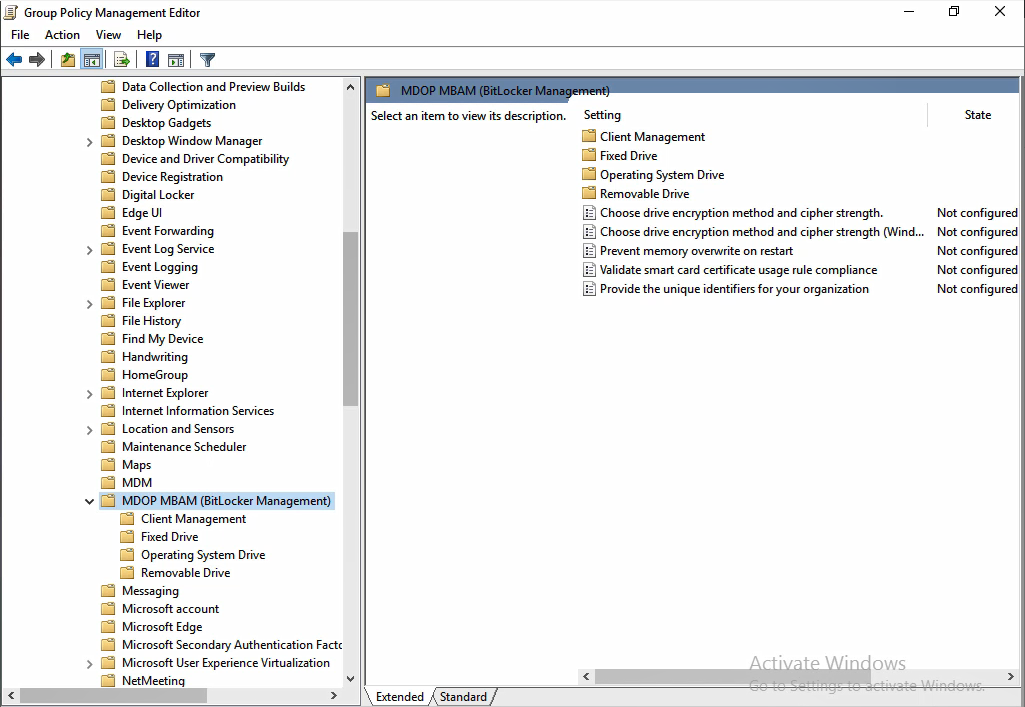Image resolution: width=1025 pixels, height=707 pixels.
Task: Click Operating System Drive folder icon in right pane
Action: click(x=589, y=174)
